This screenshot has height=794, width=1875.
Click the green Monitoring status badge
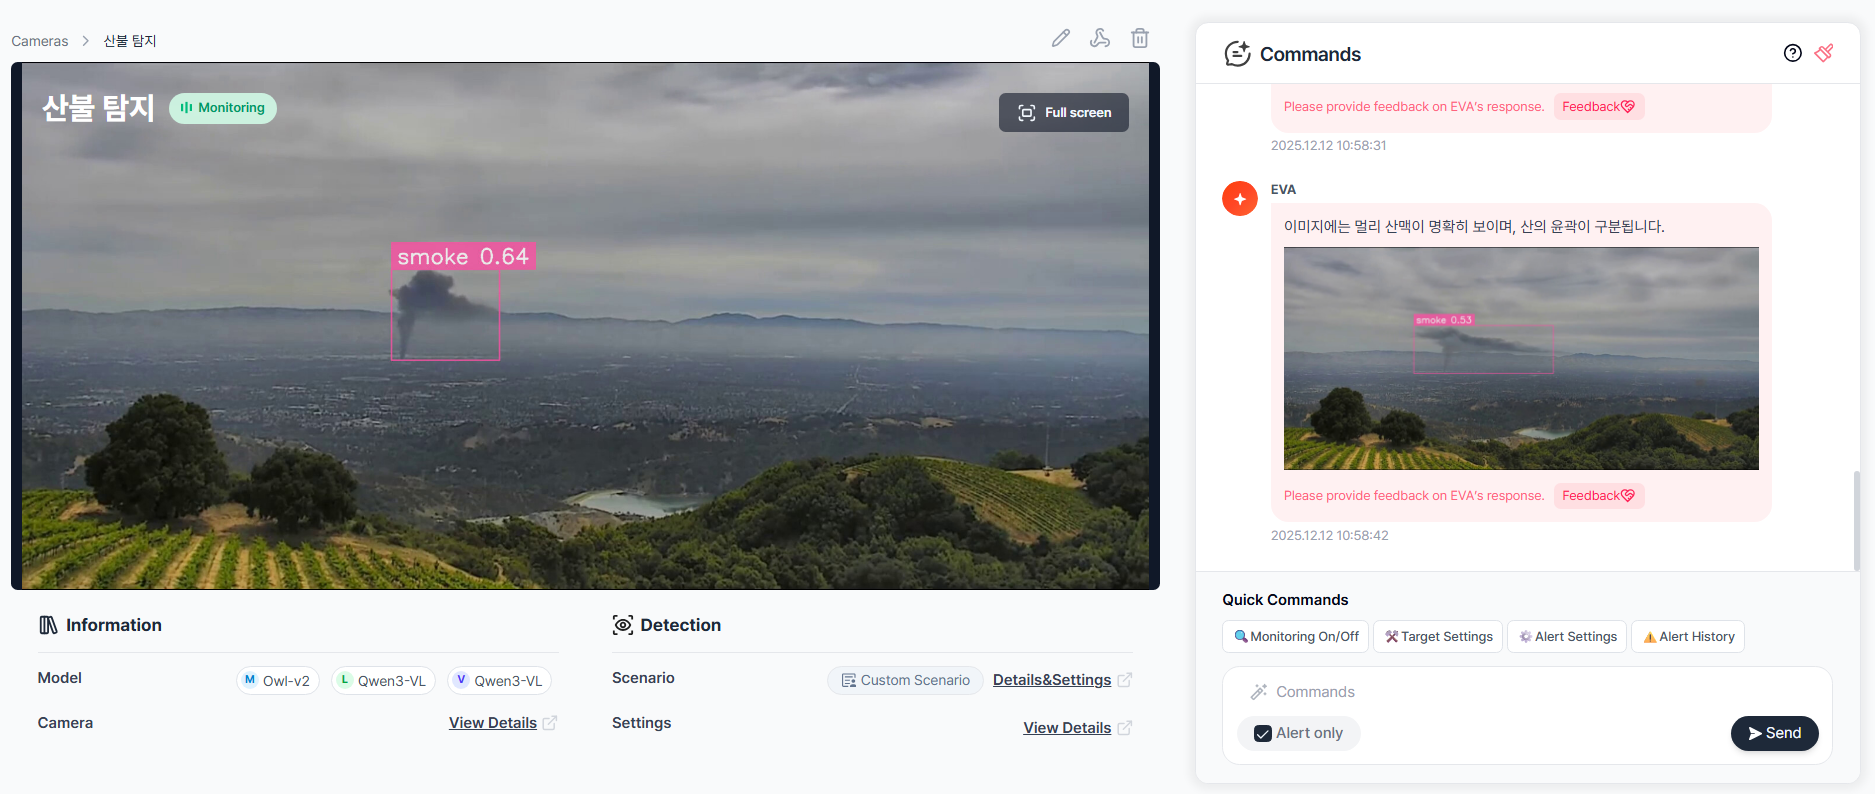click(x=223, y=108)
